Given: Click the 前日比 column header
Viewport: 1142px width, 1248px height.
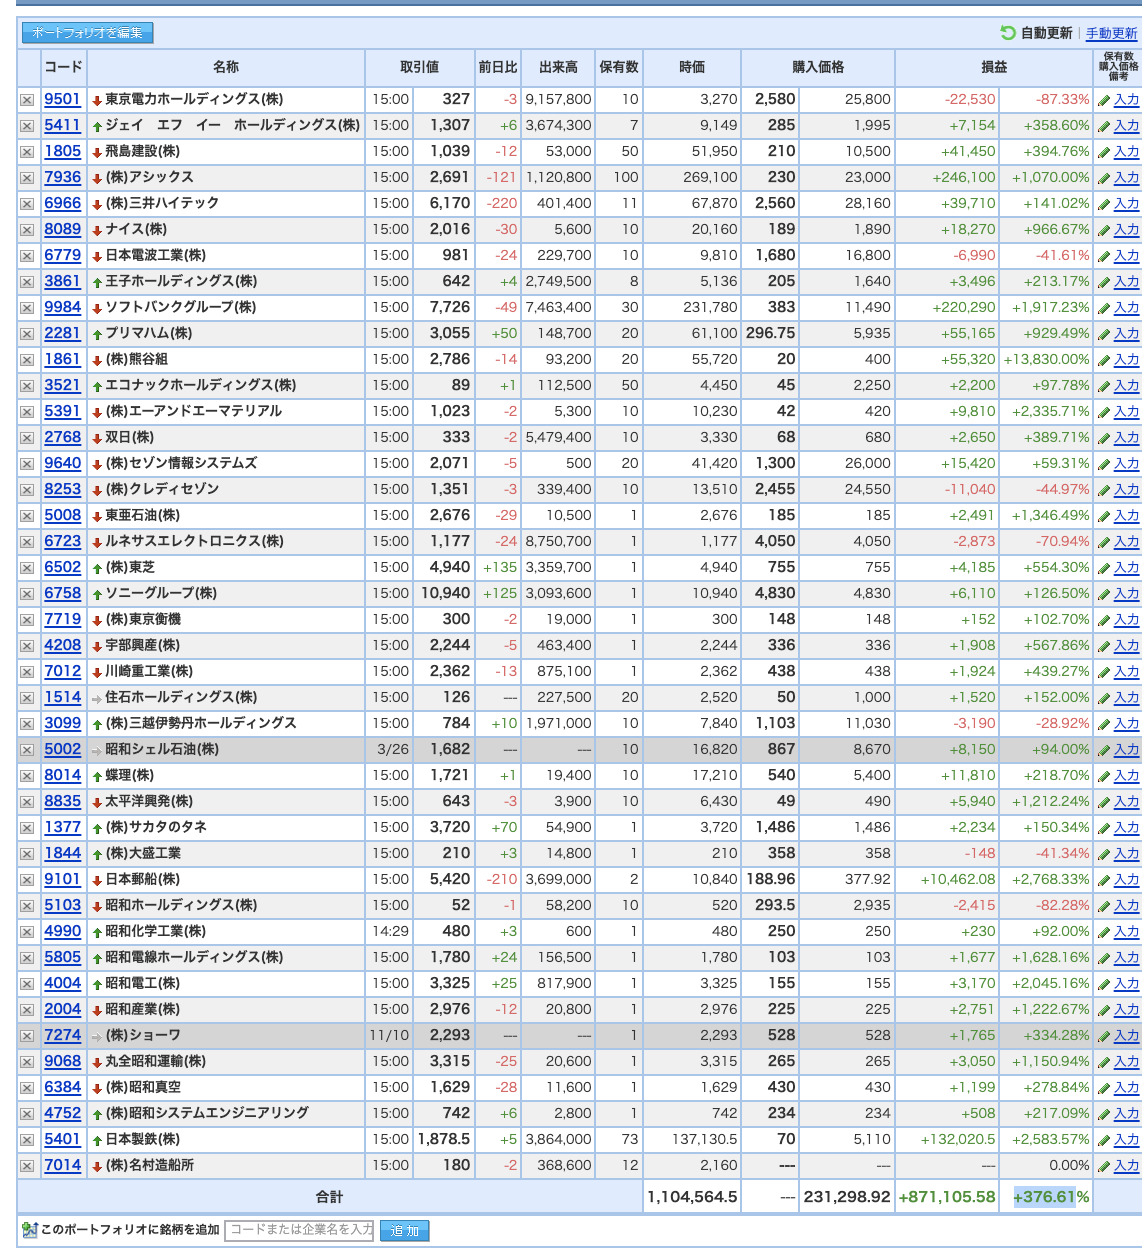Looking at the screenshot, I should (x=498, y=67).
